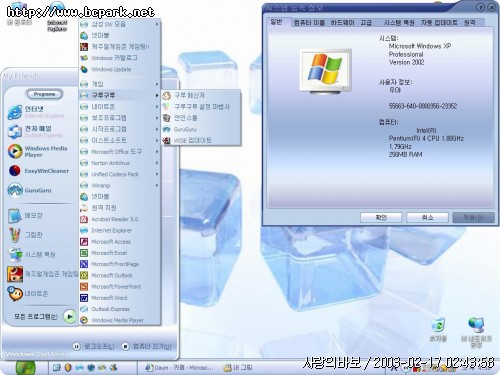This screenshot has height=375, width=500.
Task: Click the 확인 OK button
Action: pos(381,217)
